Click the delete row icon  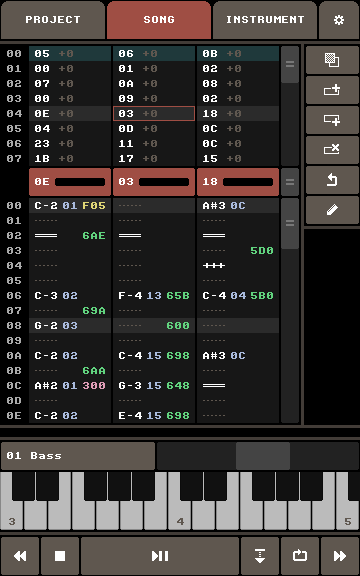(x=332, y=150)
